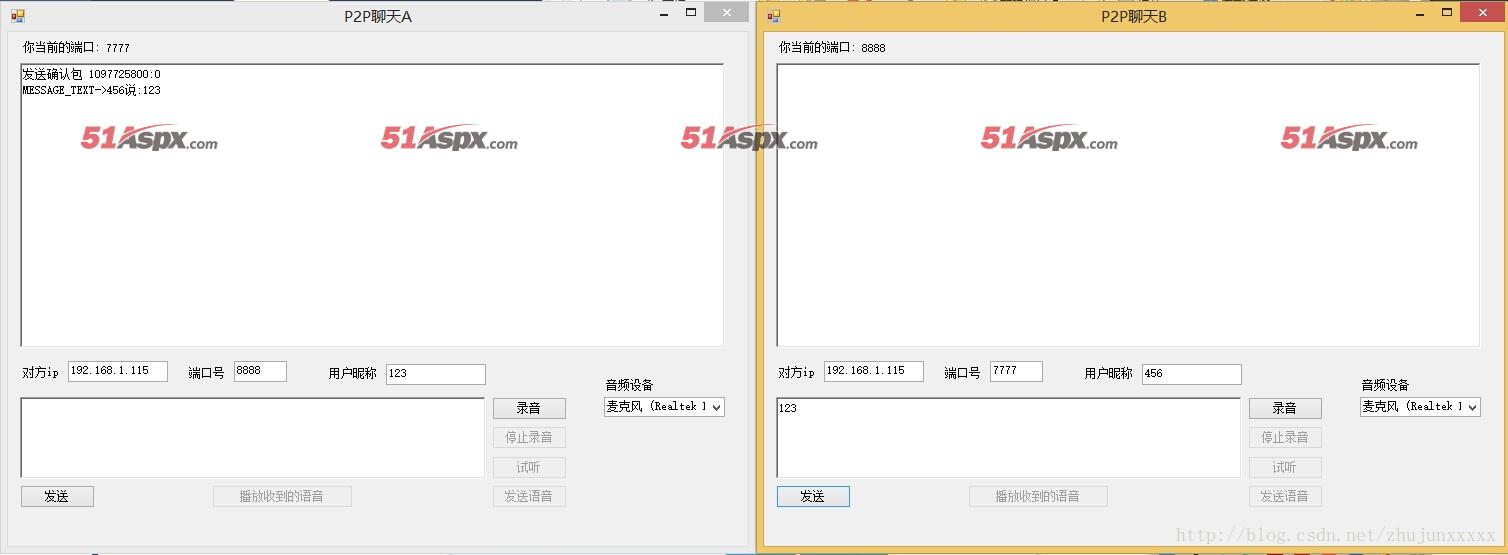This screenshot has width=1508, height=555.
Task: Click 用户昵称 field containing 456
Action: pos(1192,374)
